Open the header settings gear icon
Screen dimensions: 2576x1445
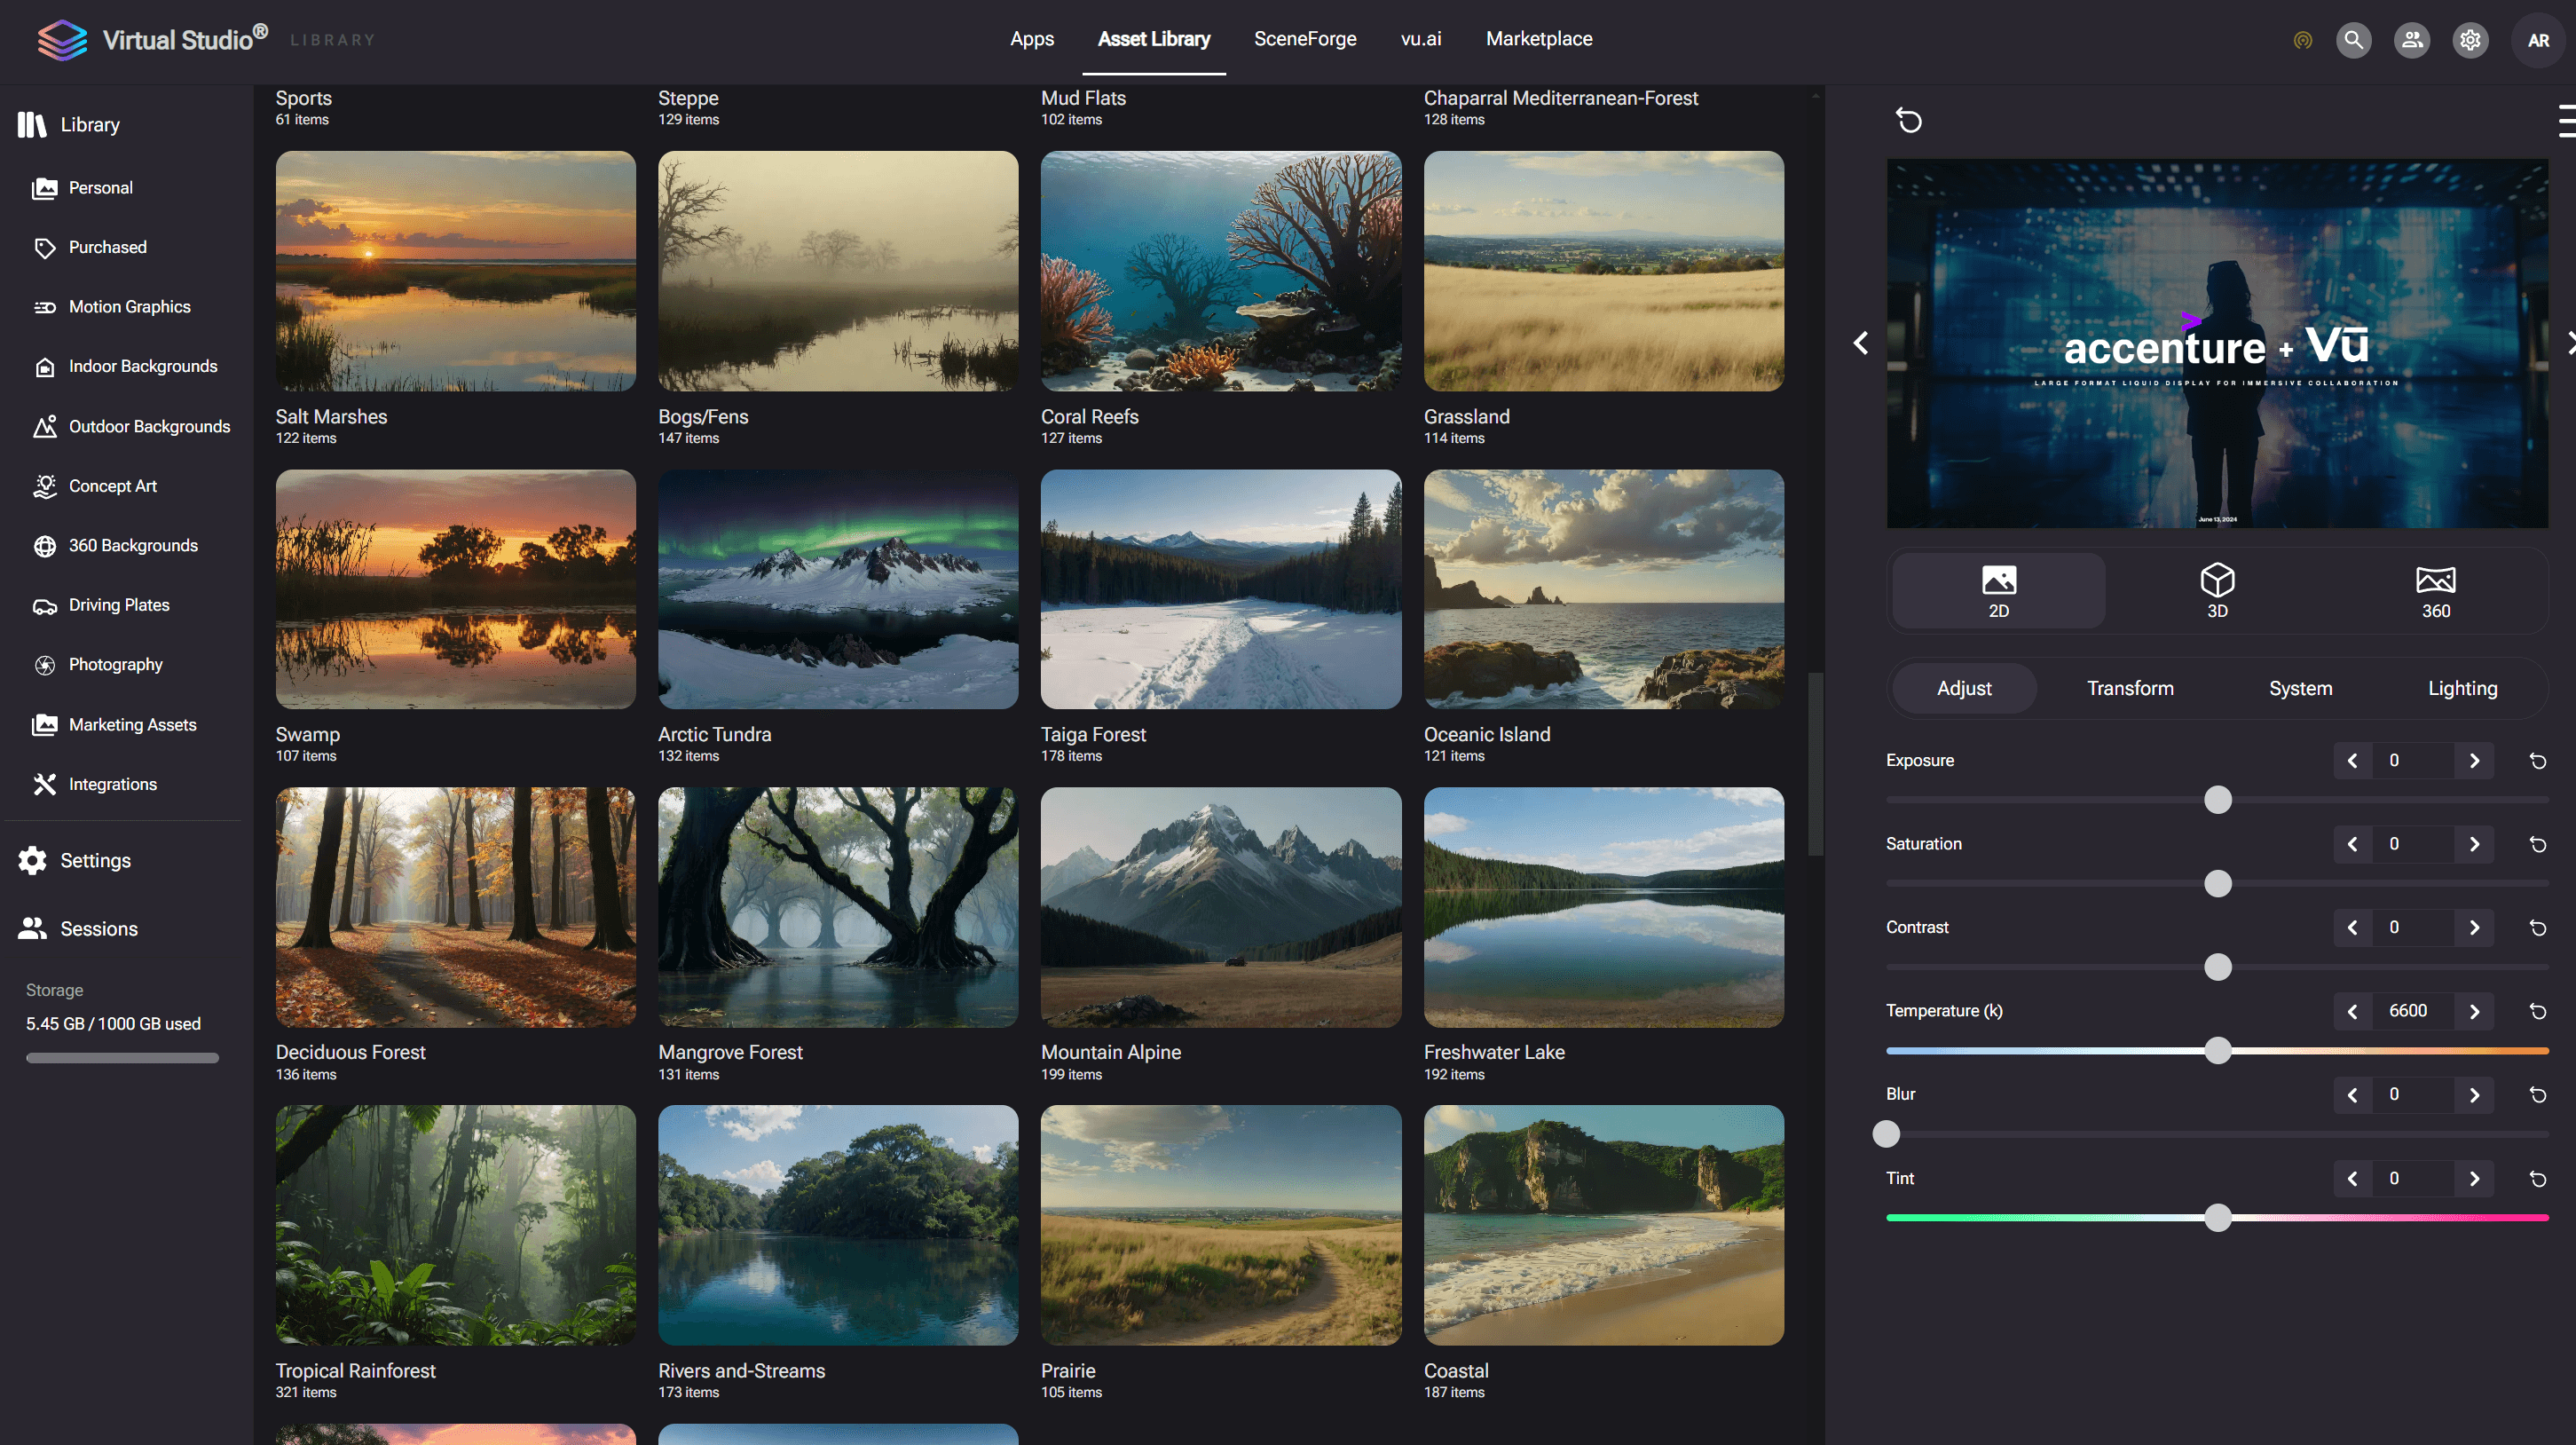(2470, 40)
